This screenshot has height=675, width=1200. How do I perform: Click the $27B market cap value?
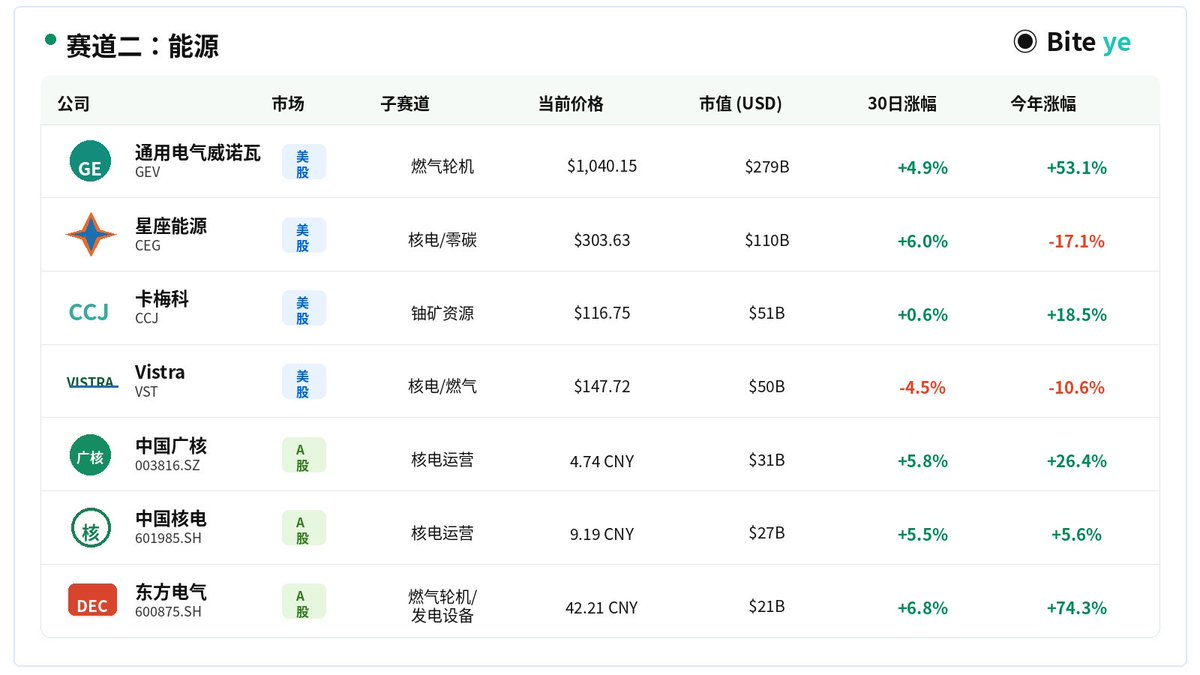(x=767, y=533)
